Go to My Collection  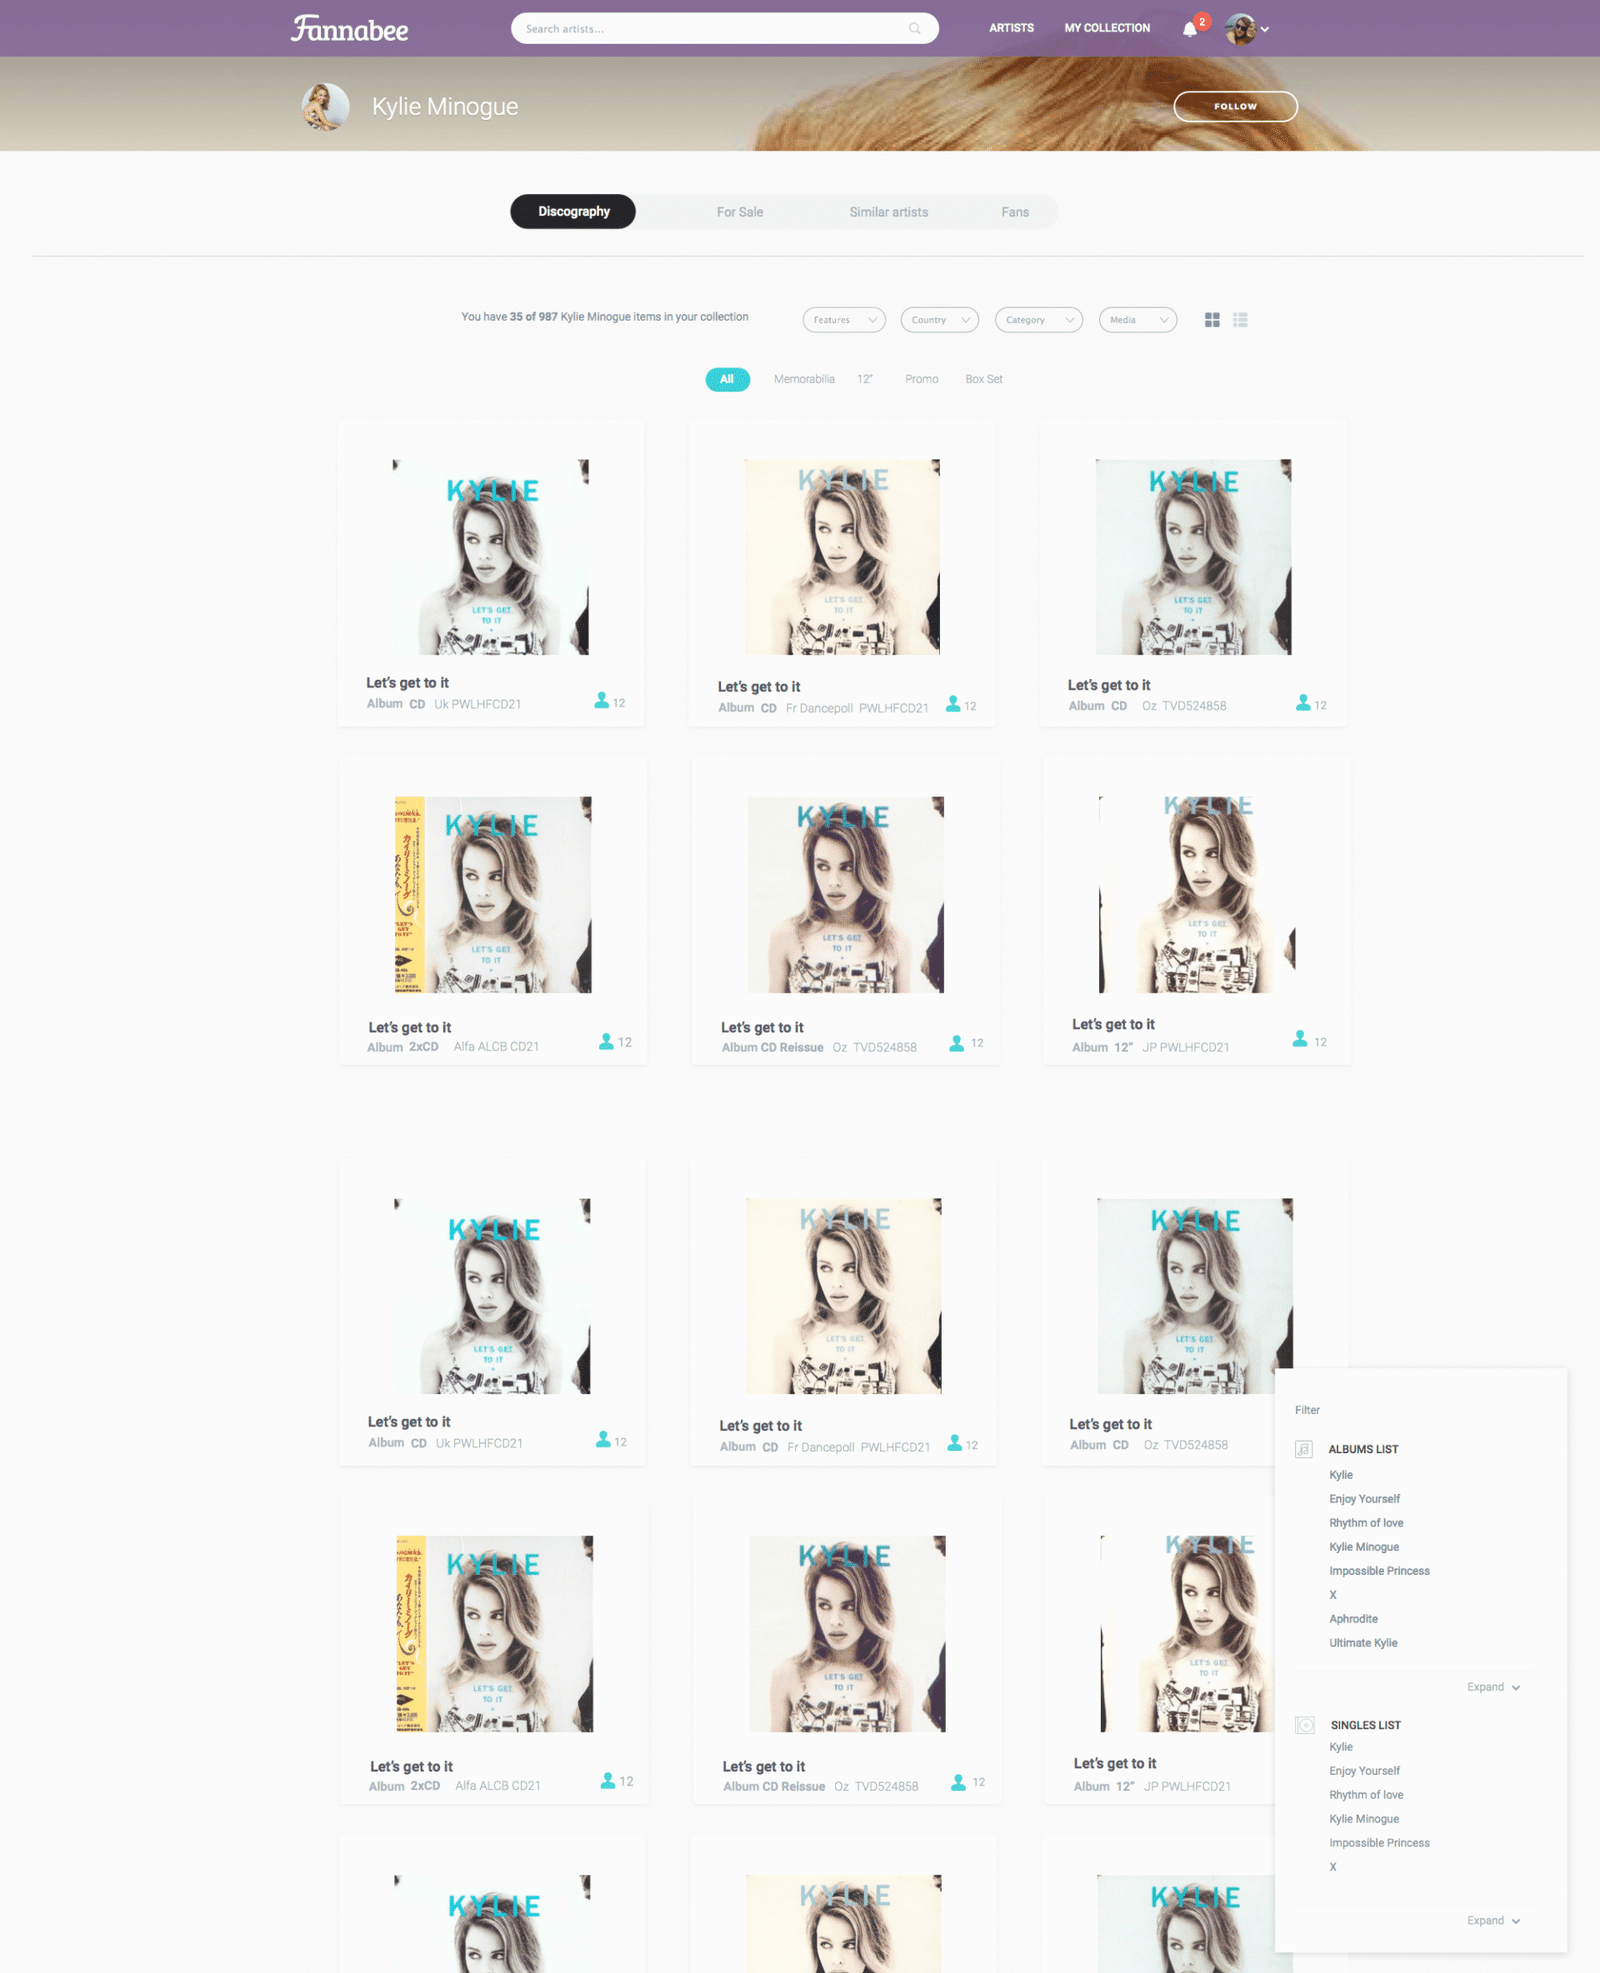click(1107, 28)
